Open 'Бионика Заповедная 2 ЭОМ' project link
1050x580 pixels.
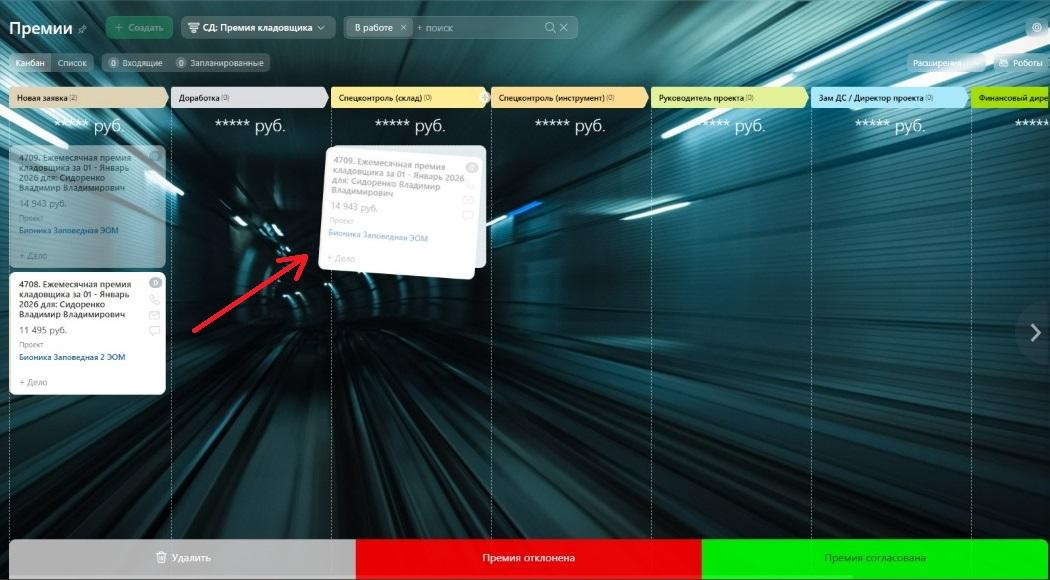(72, 357)
